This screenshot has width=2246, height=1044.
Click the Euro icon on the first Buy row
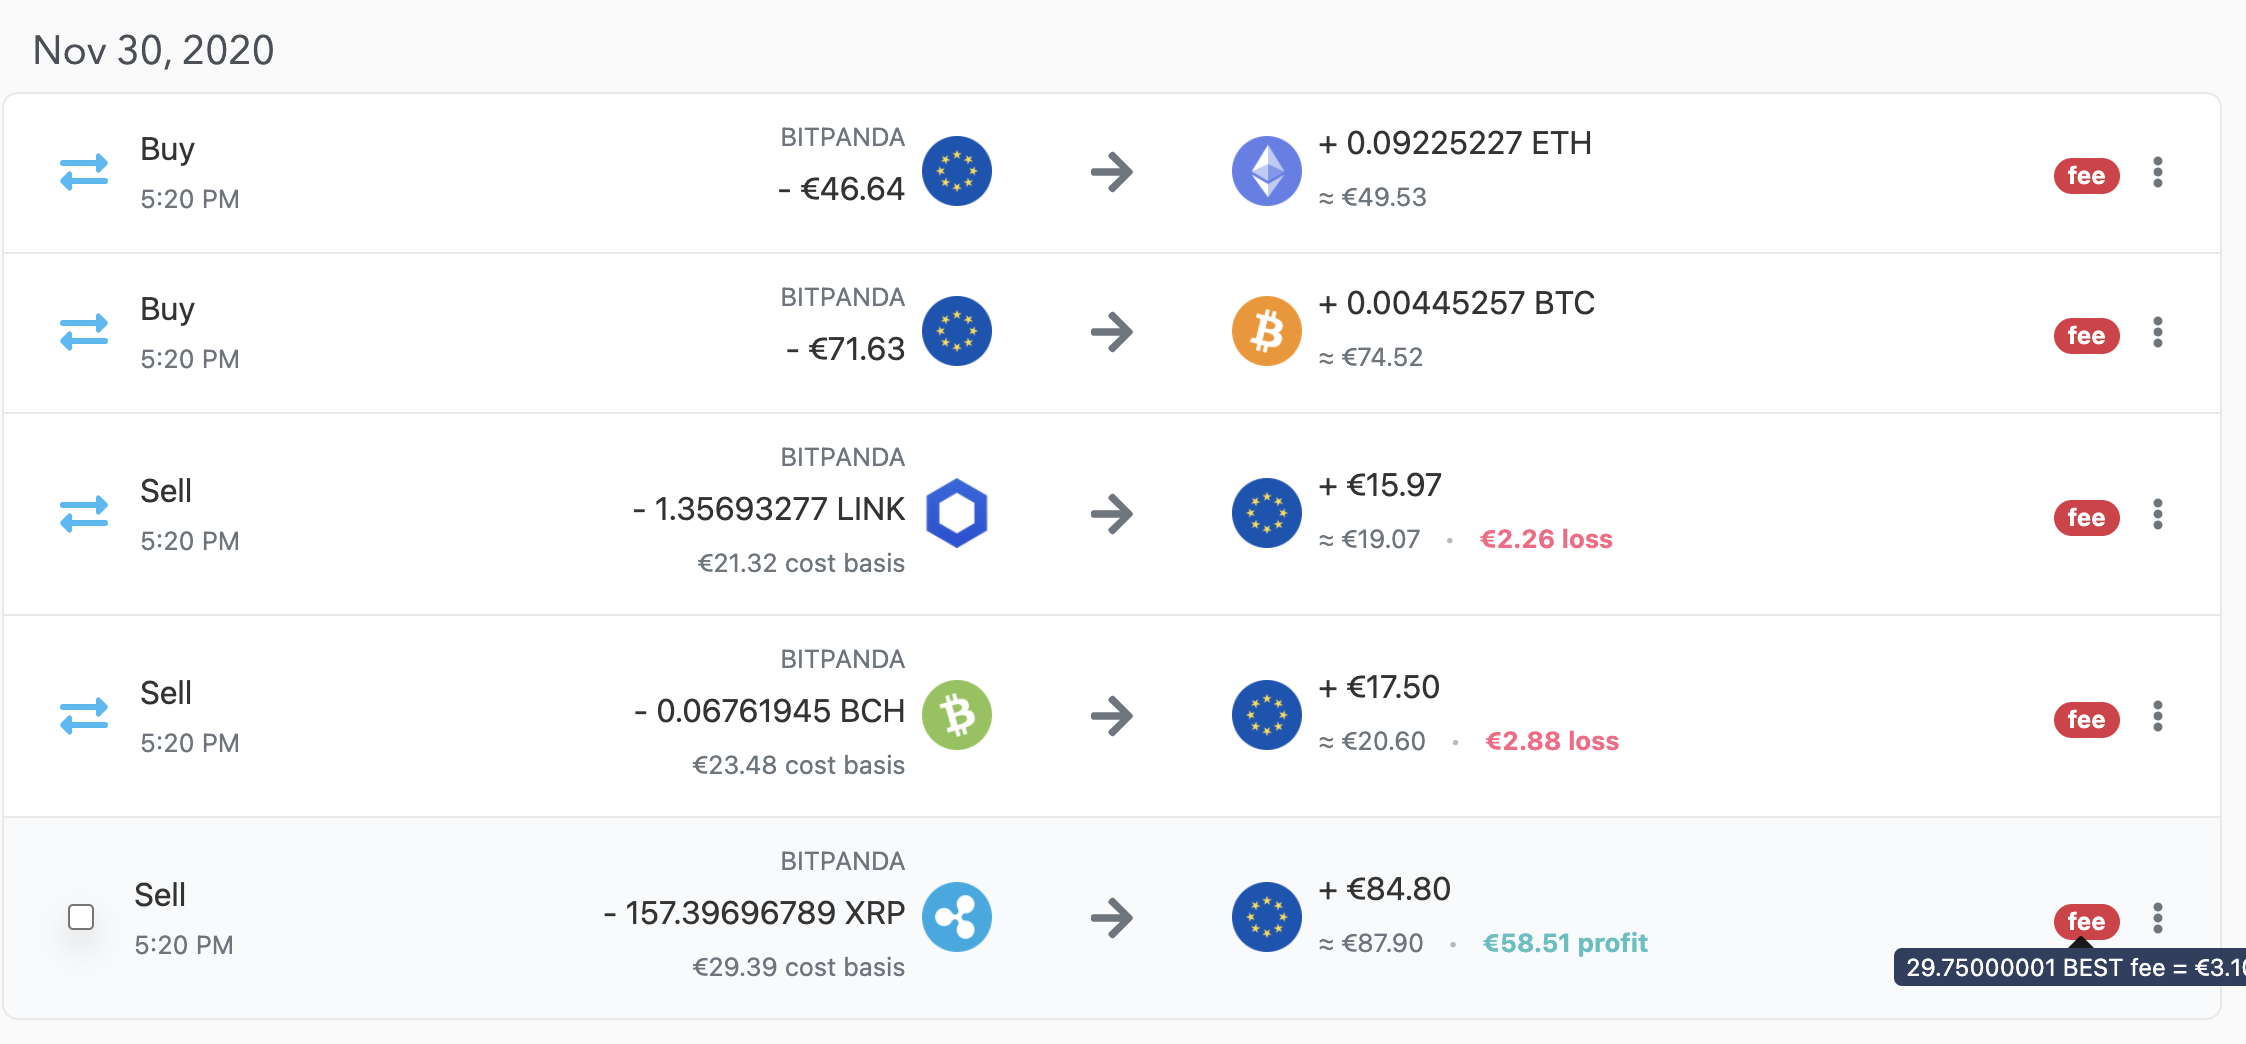[958, 171]
